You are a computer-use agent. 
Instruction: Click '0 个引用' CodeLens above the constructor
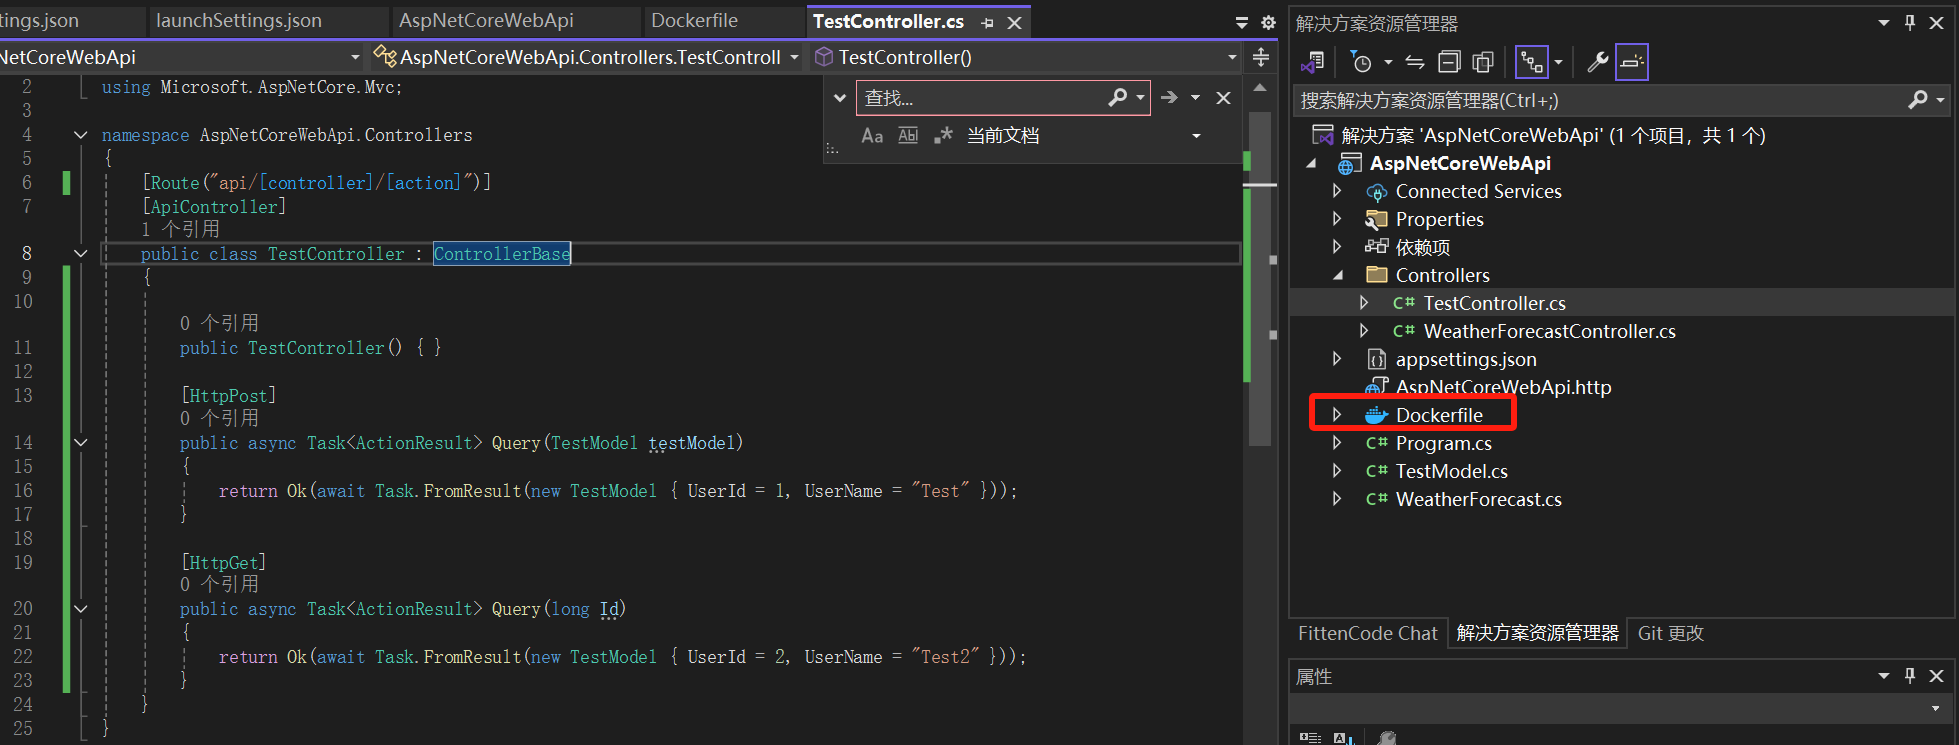tap(219, 323)
